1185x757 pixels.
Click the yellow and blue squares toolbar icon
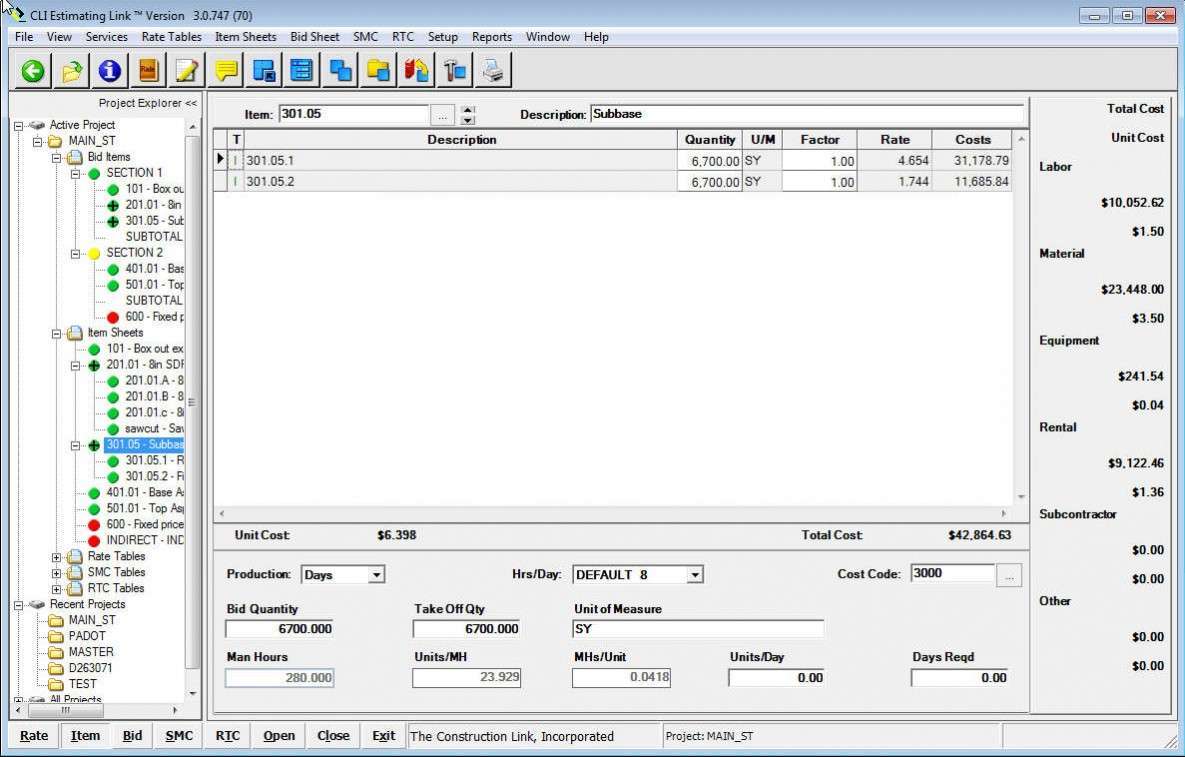tap(379, 71)
